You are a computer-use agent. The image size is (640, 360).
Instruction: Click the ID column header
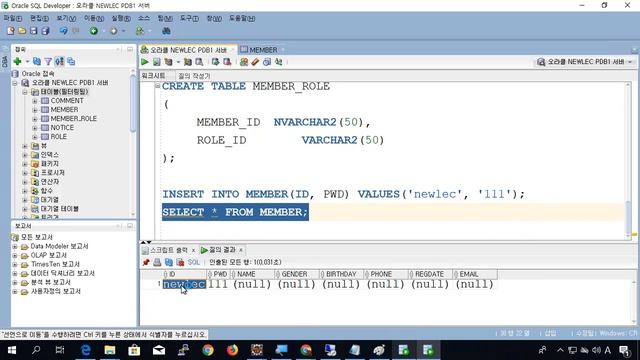click(x=184, y=274)
